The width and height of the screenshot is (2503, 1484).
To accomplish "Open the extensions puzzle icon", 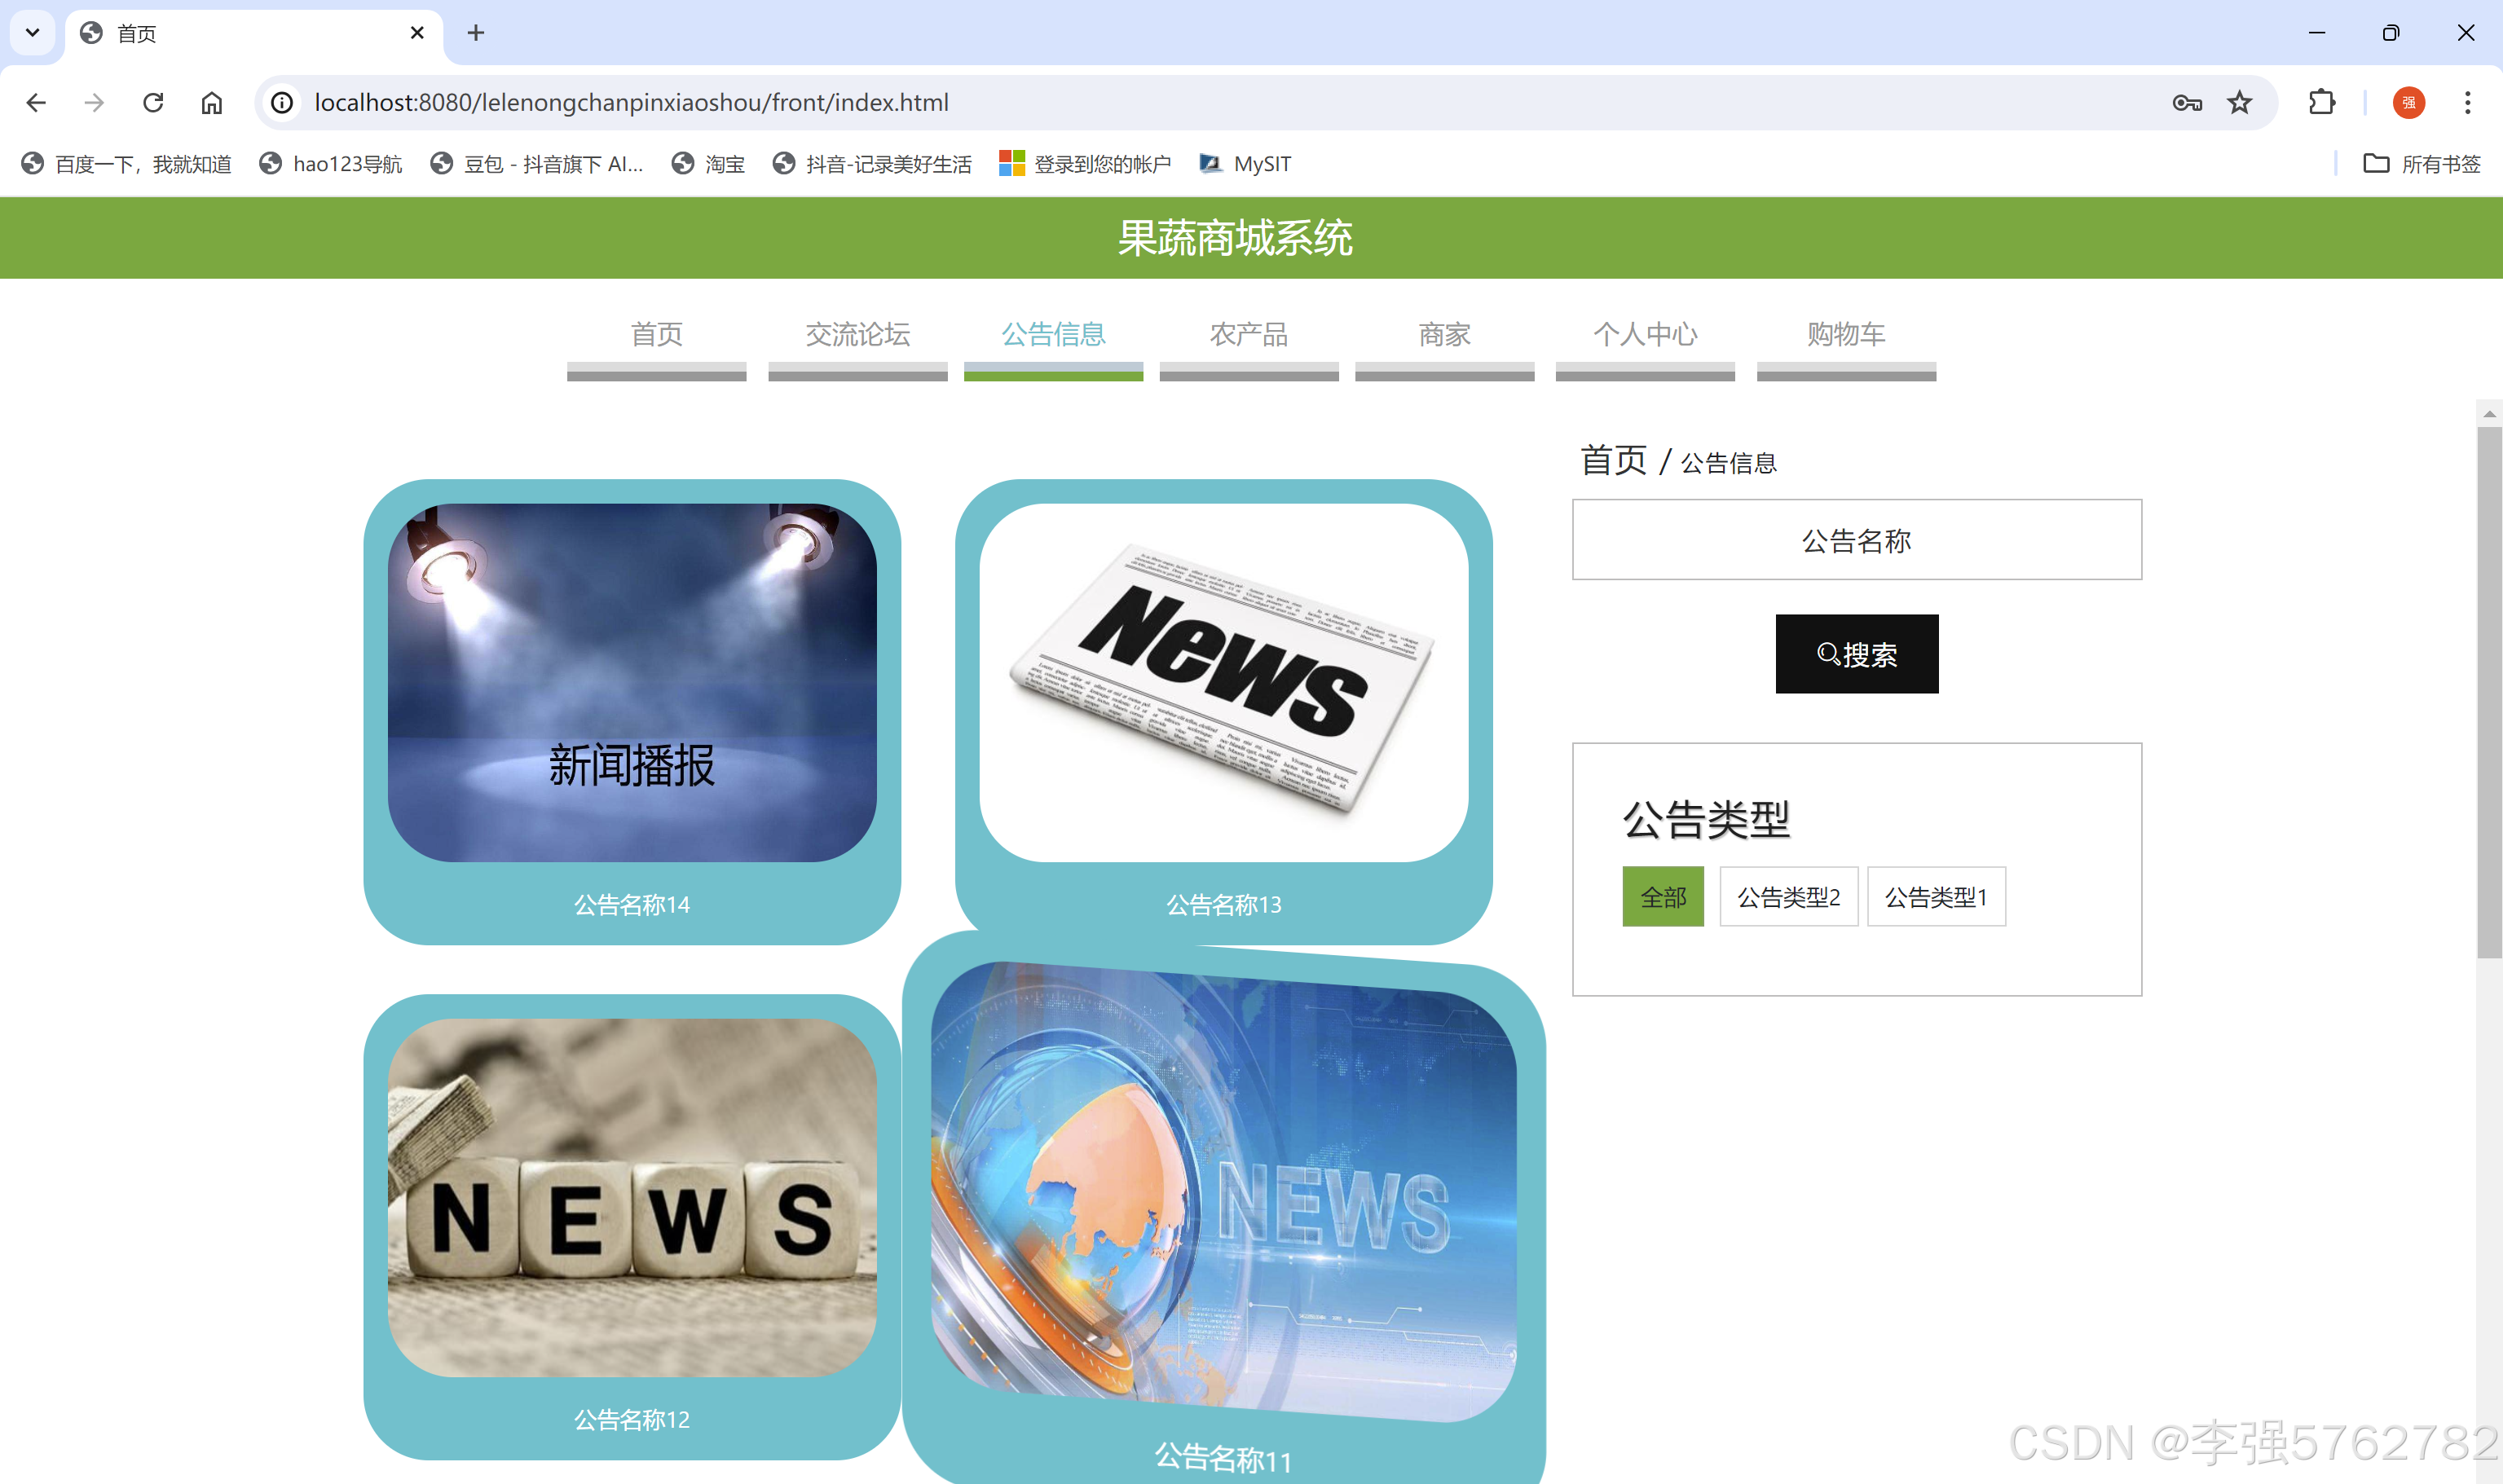I will point(2321,102).
